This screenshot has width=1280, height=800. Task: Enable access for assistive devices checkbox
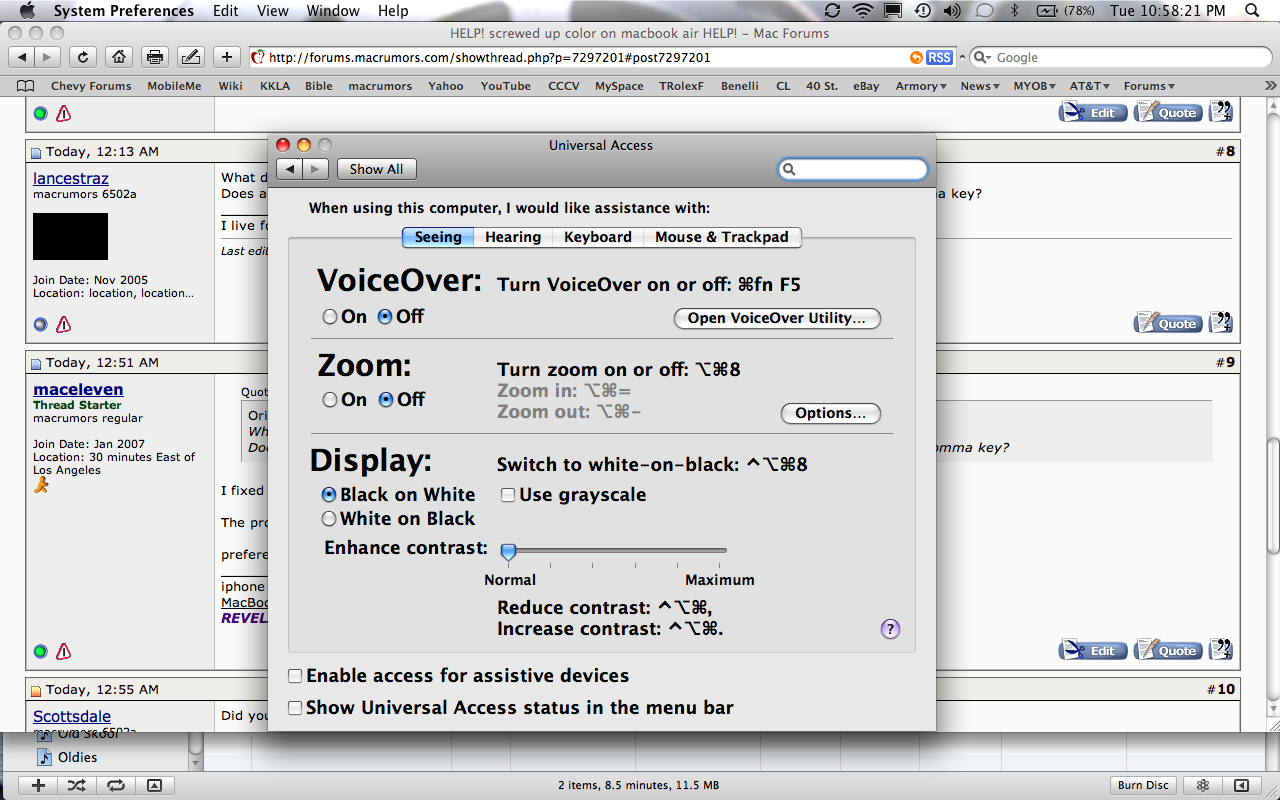(x=295, y=676)
